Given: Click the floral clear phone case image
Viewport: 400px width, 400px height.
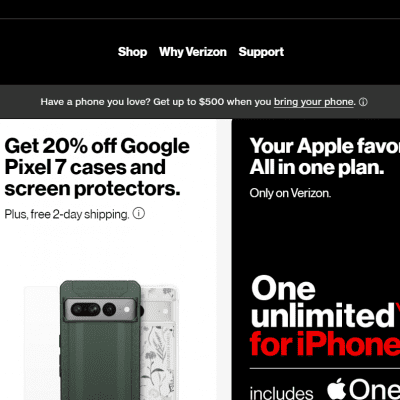Looking at the screenshot, I should [x=159, y=343].
